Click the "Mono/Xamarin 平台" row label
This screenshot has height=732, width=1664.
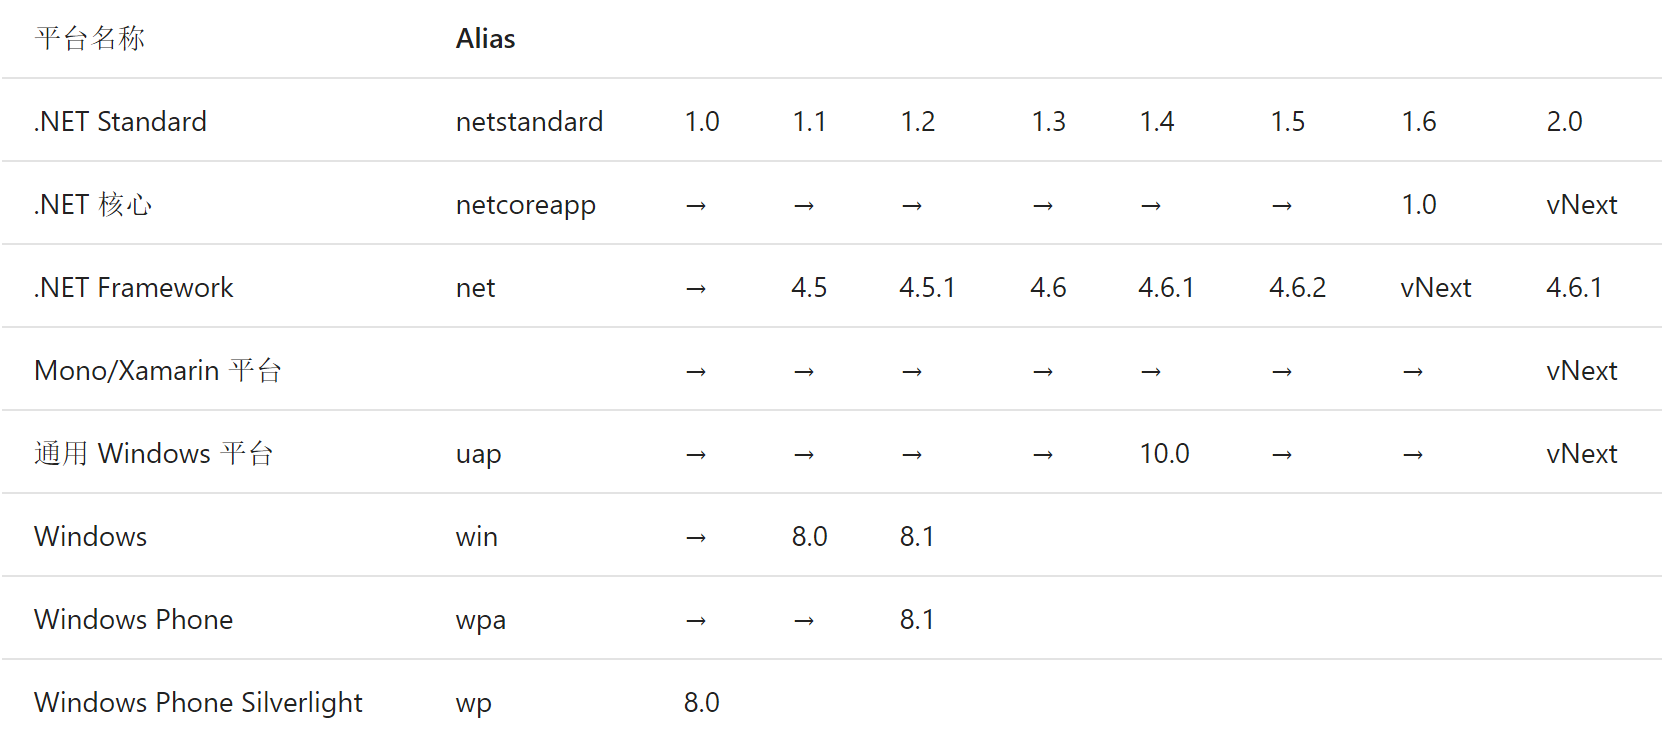click(157, 371)
